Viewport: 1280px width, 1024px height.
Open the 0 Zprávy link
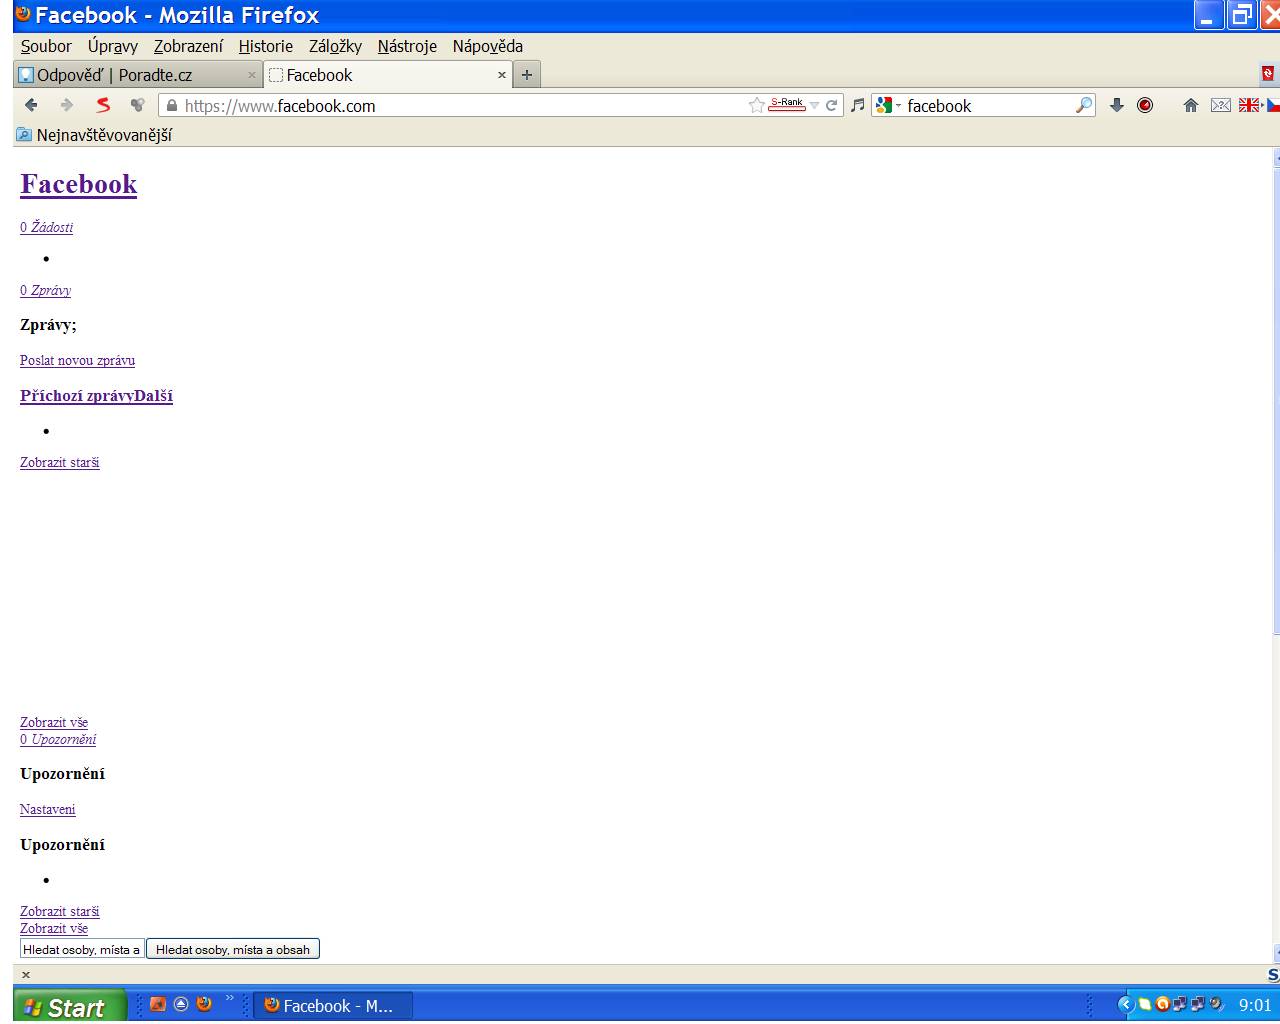45,290
